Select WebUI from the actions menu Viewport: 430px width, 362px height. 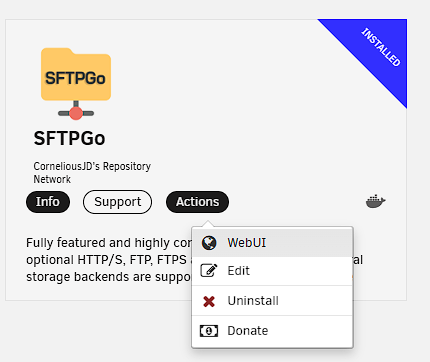(x=272, y=243)
